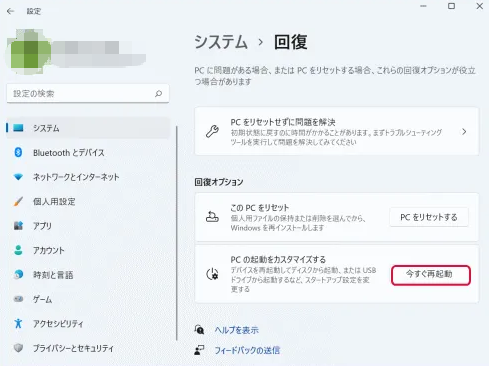Expand PC をリセットせずに問題を解決 chevron
The width and height of the screenshot is (489, 366).
464,132
